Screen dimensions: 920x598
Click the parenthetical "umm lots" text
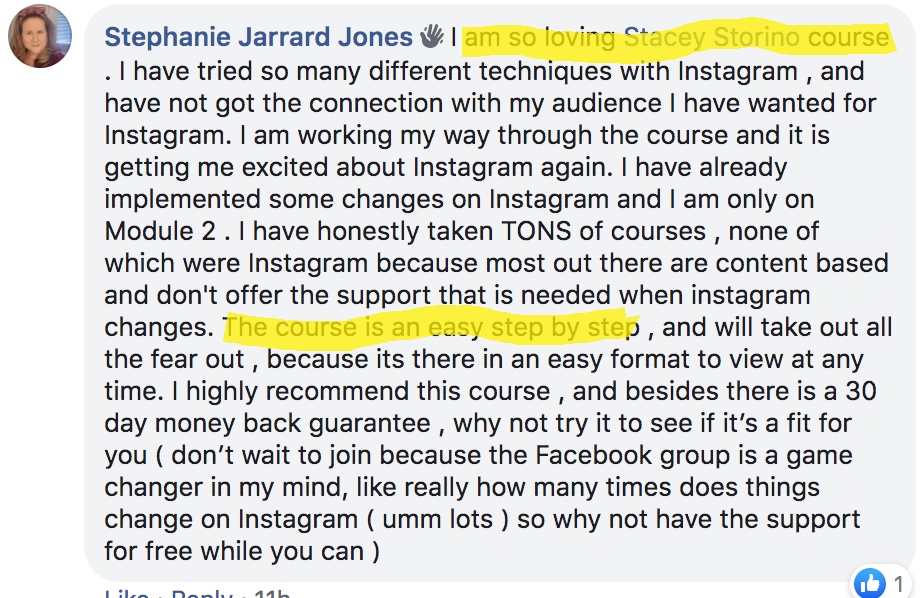coord(438,519)
